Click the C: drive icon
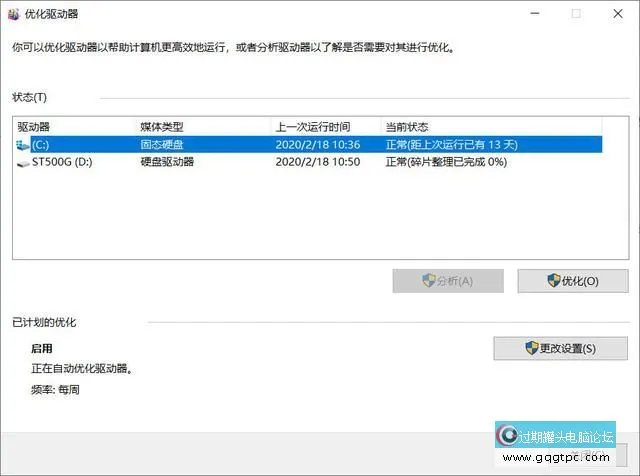The width and height of the screenshot is (640, 476). pos(24,144)
